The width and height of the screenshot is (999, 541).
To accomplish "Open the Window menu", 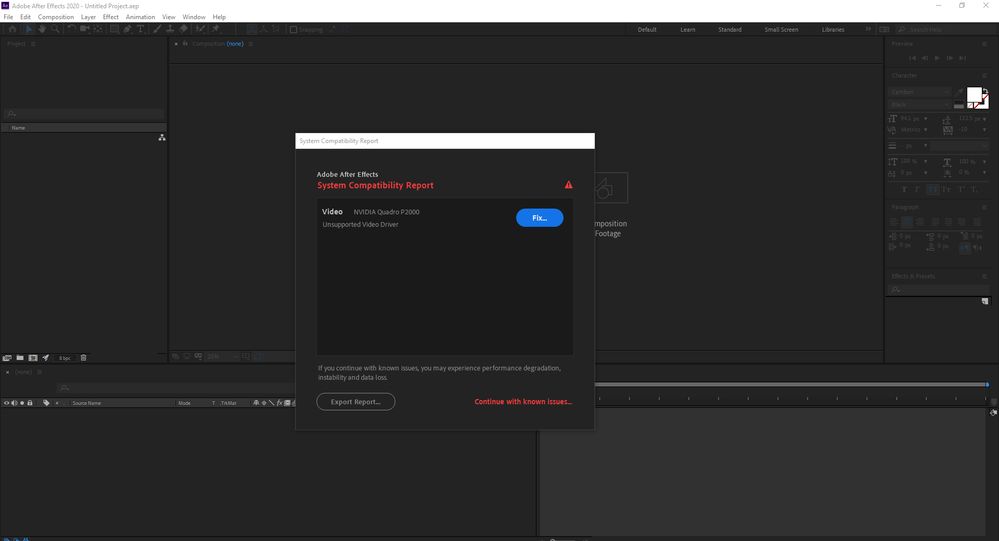I will pyautogui.click(x=194, y=17).
